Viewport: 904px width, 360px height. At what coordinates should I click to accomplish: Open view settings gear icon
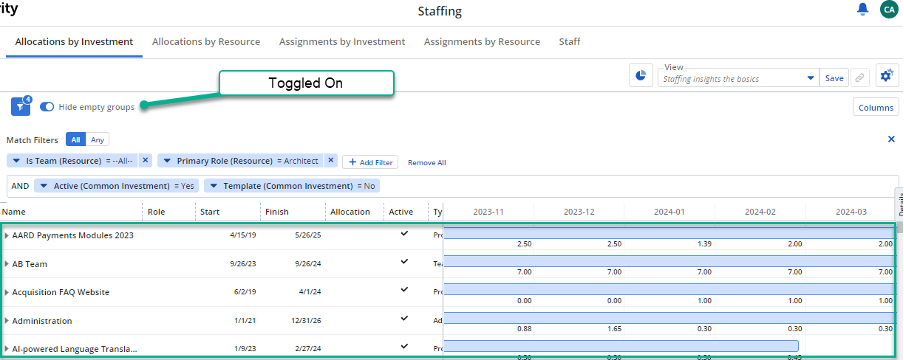pyautogui.click(x=887, y=76)
